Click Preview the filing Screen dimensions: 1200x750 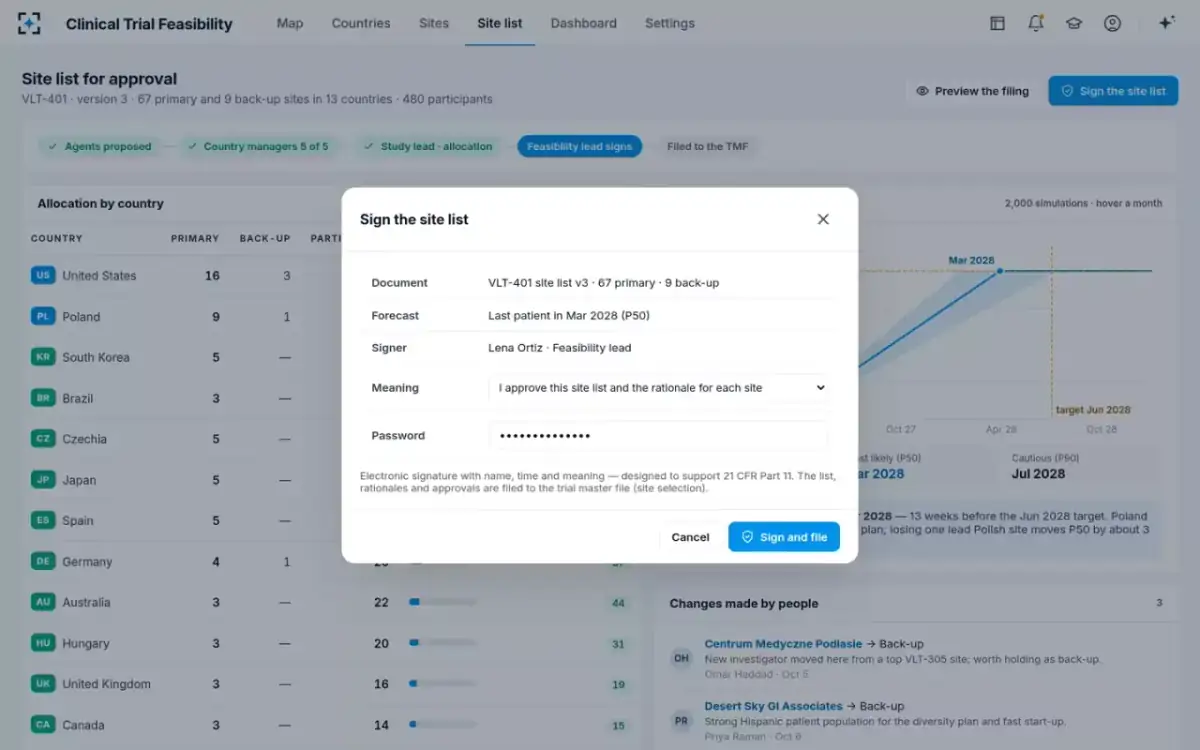pos(972,91)
